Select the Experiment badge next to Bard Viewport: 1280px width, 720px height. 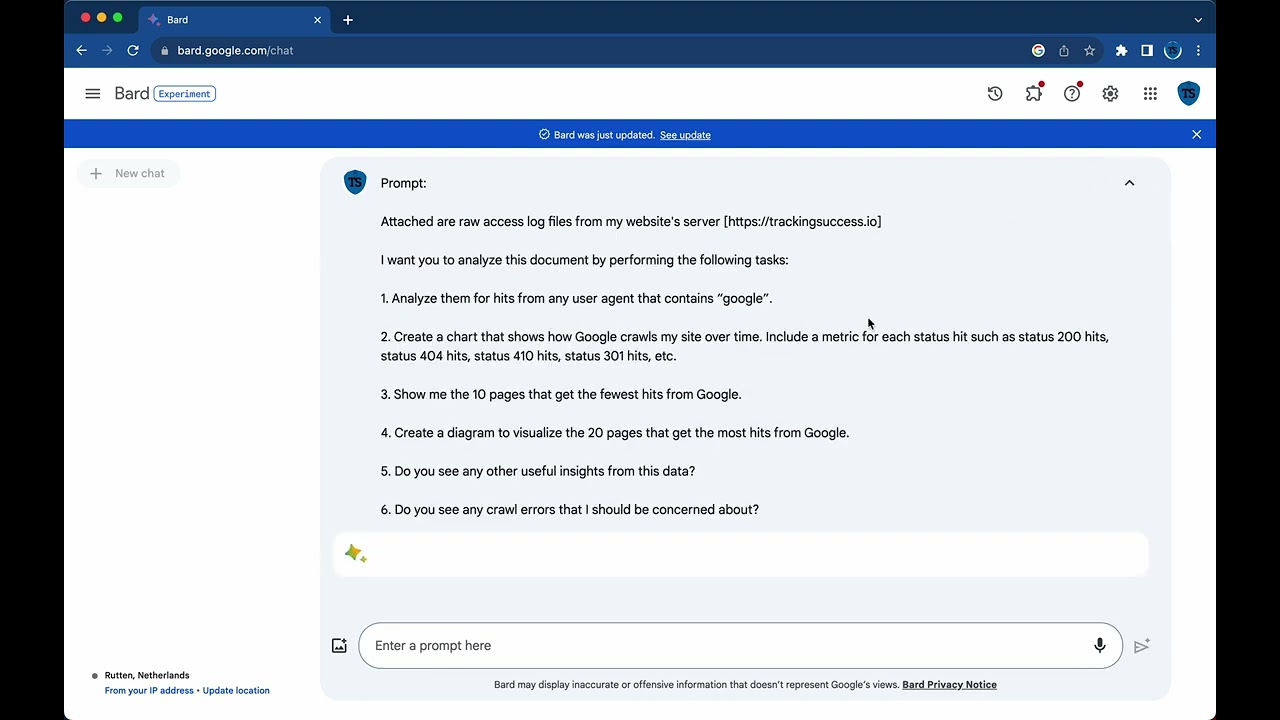185,94
